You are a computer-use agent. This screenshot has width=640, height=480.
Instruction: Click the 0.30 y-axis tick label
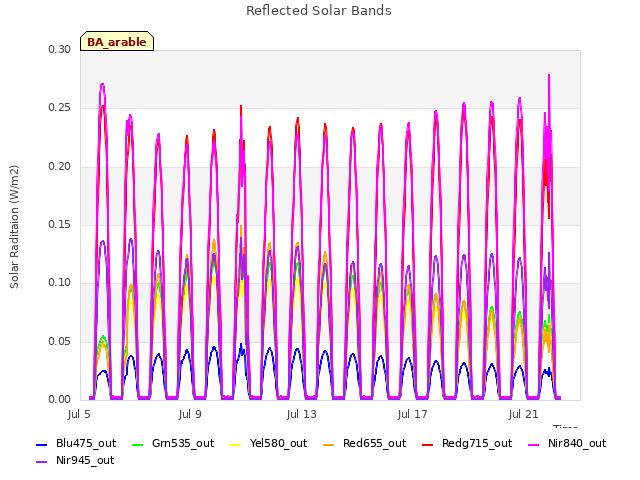coord(60,49)
